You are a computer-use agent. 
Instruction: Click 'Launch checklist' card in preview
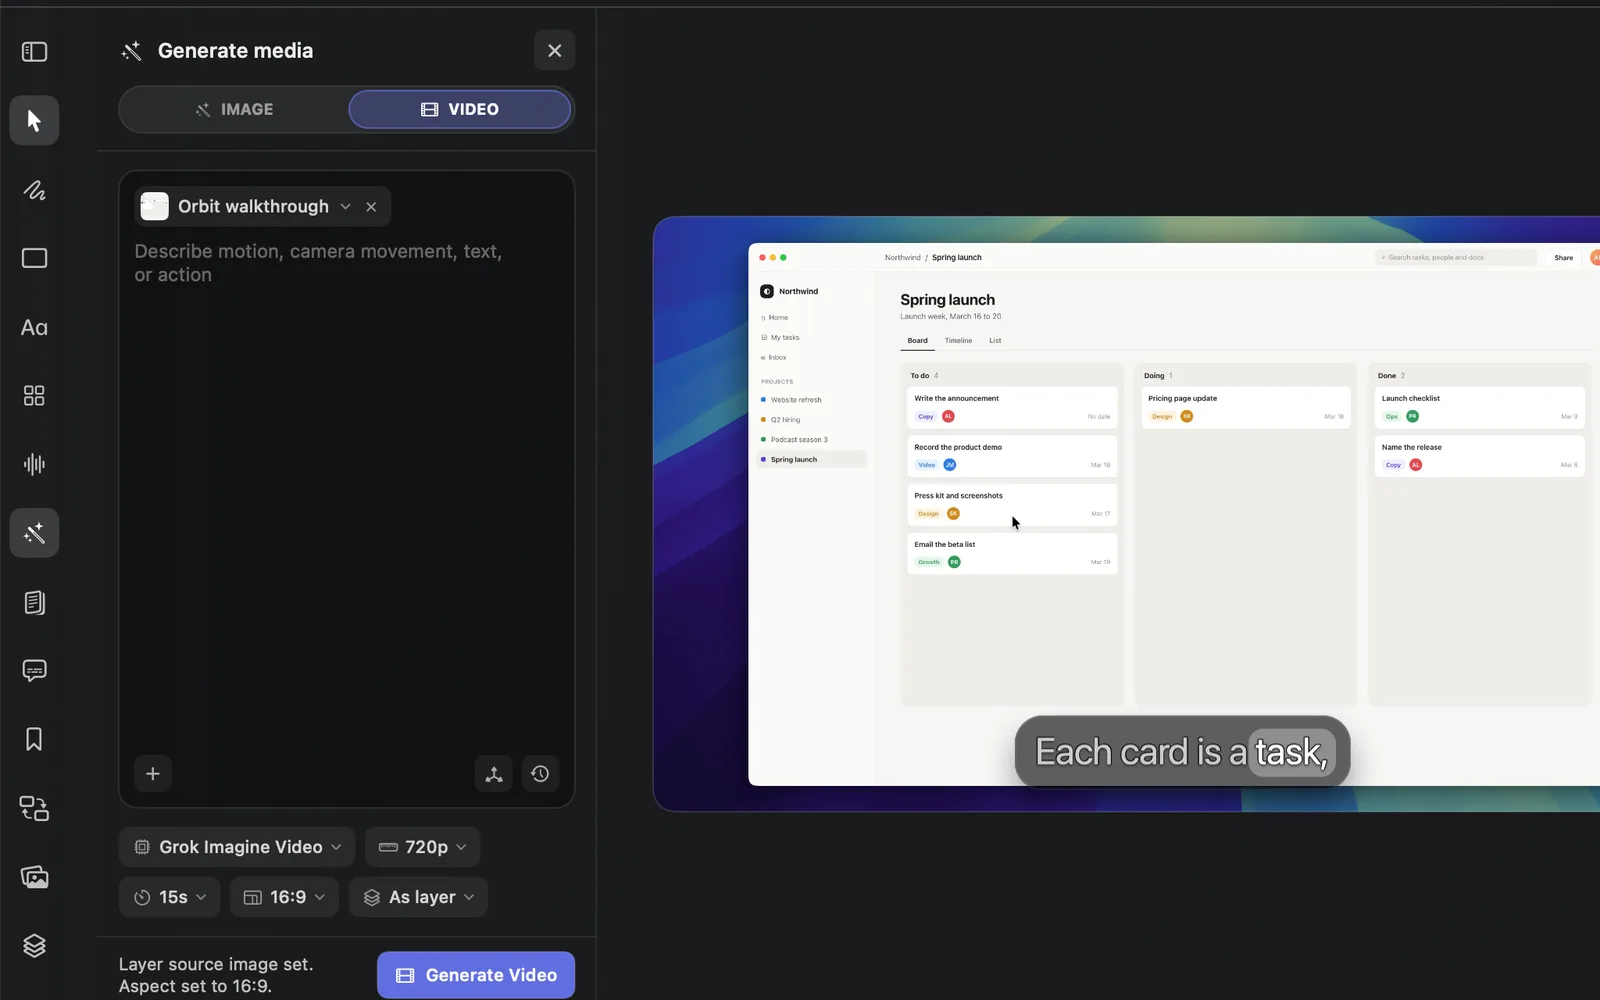pyautogui.click(x=1479, y=407)
